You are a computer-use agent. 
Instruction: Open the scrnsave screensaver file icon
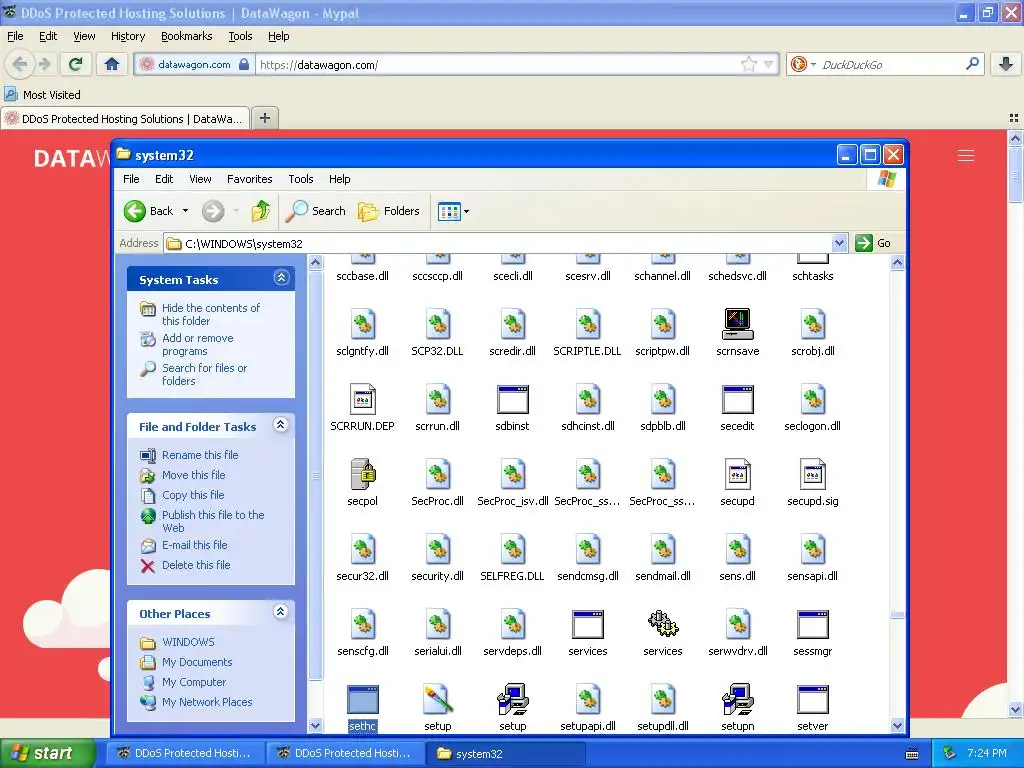737,324
